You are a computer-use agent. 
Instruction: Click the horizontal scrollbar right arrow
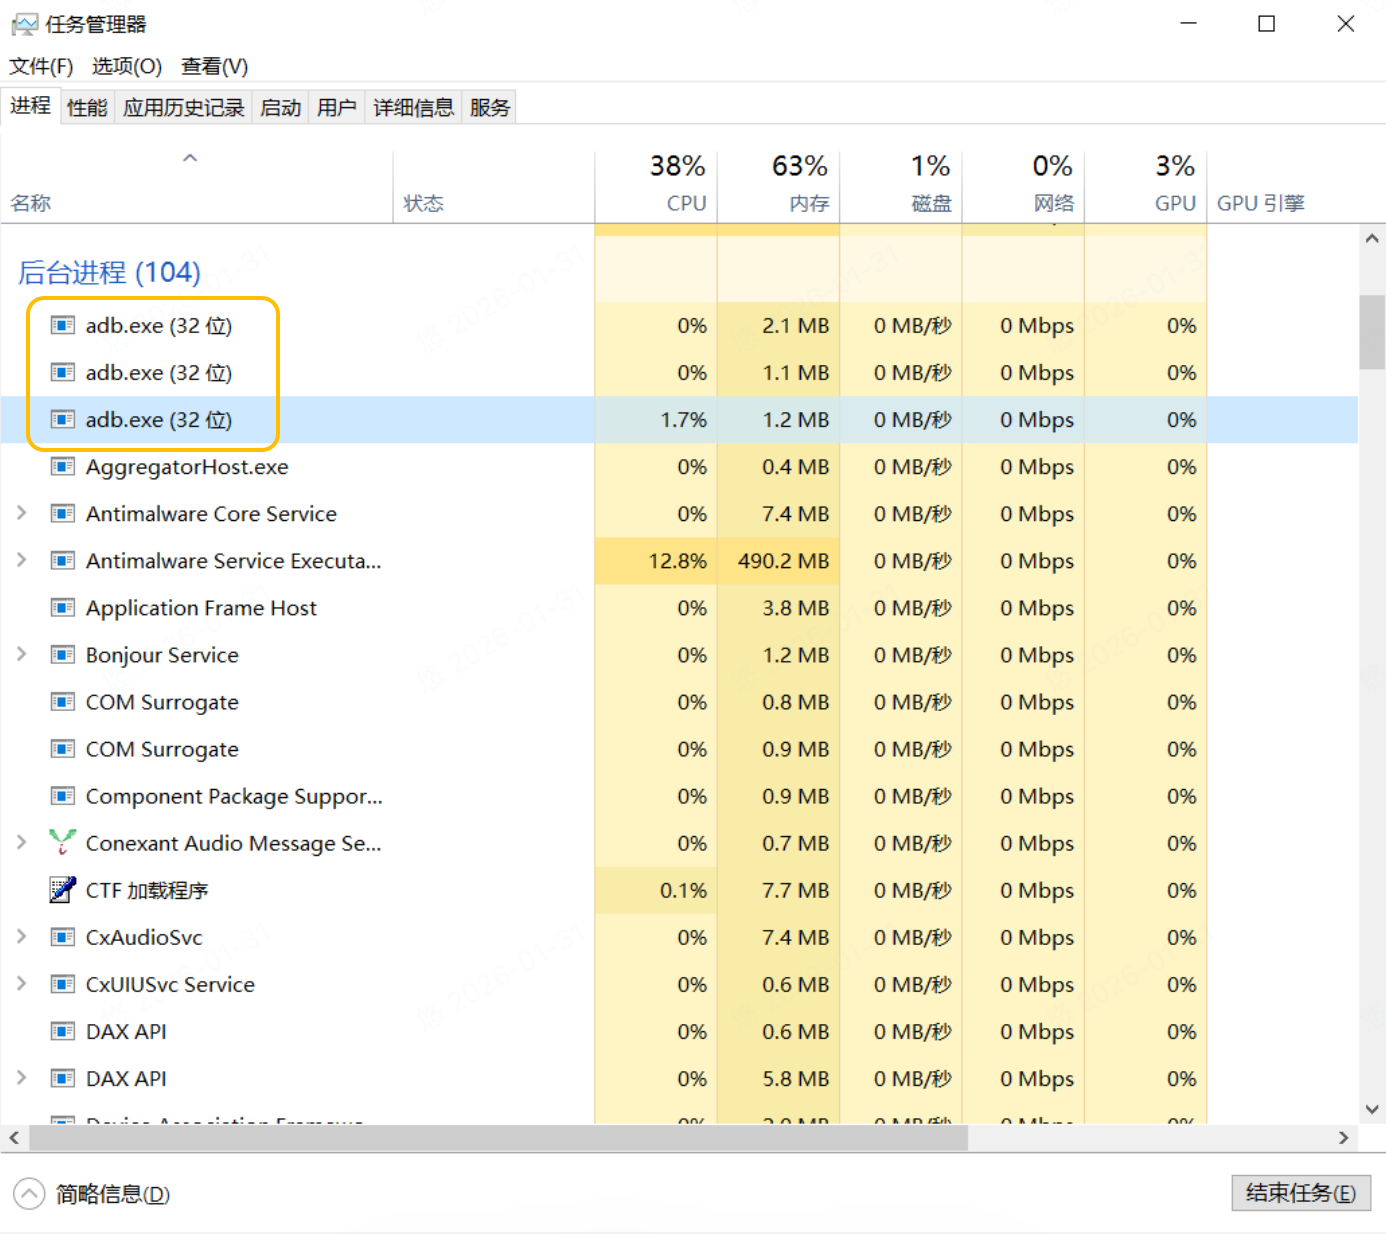(1343, 1138)
